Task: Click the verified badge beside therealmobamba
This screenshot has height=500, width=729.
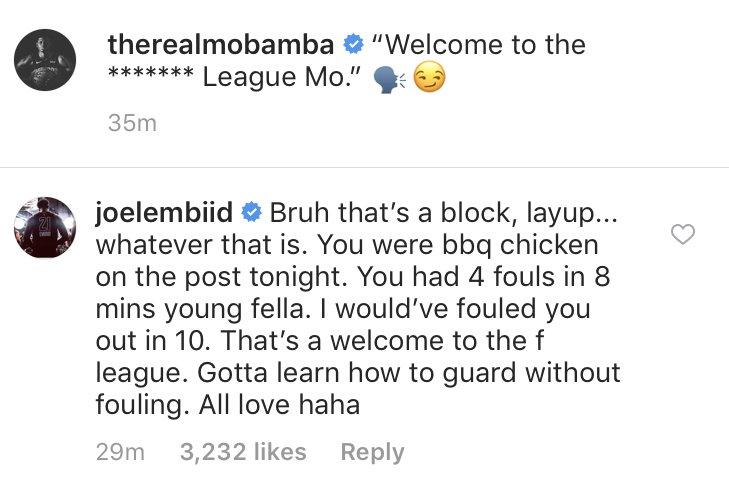Action: click(x=352, y=45)
